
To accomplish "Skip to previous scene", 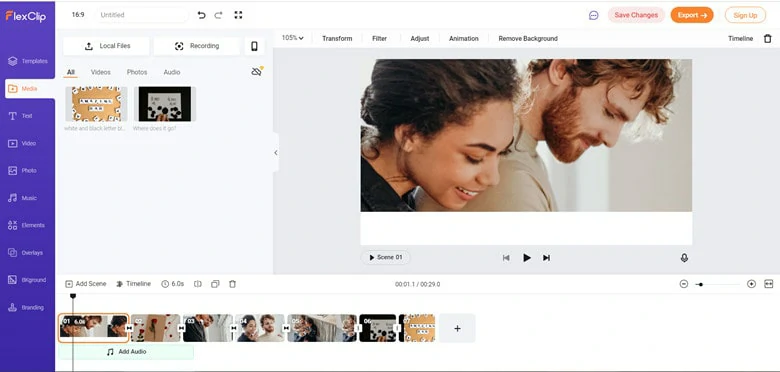I will (x=506, y=258).
